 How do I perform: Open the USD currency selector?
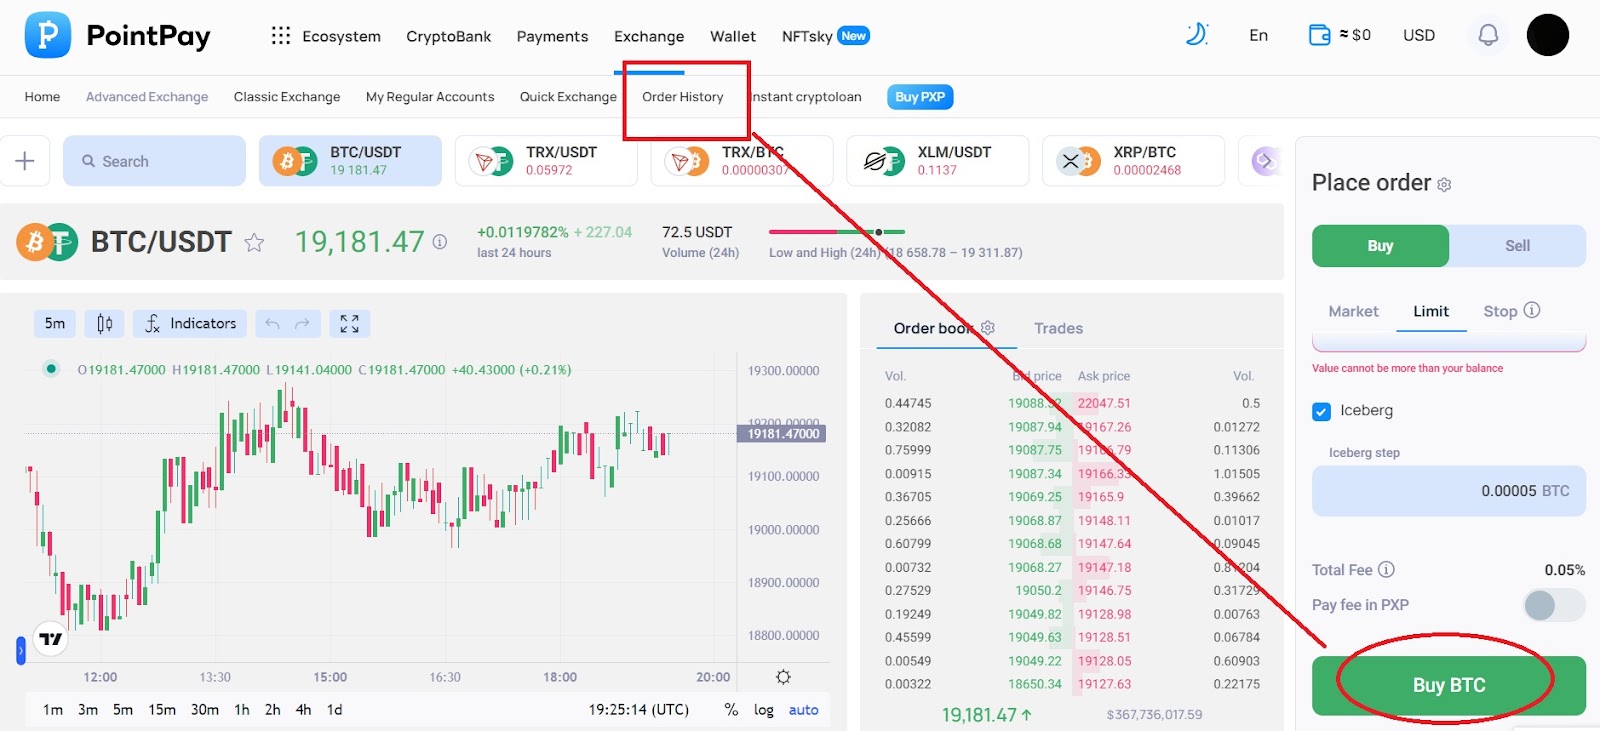pos(1419,35)
